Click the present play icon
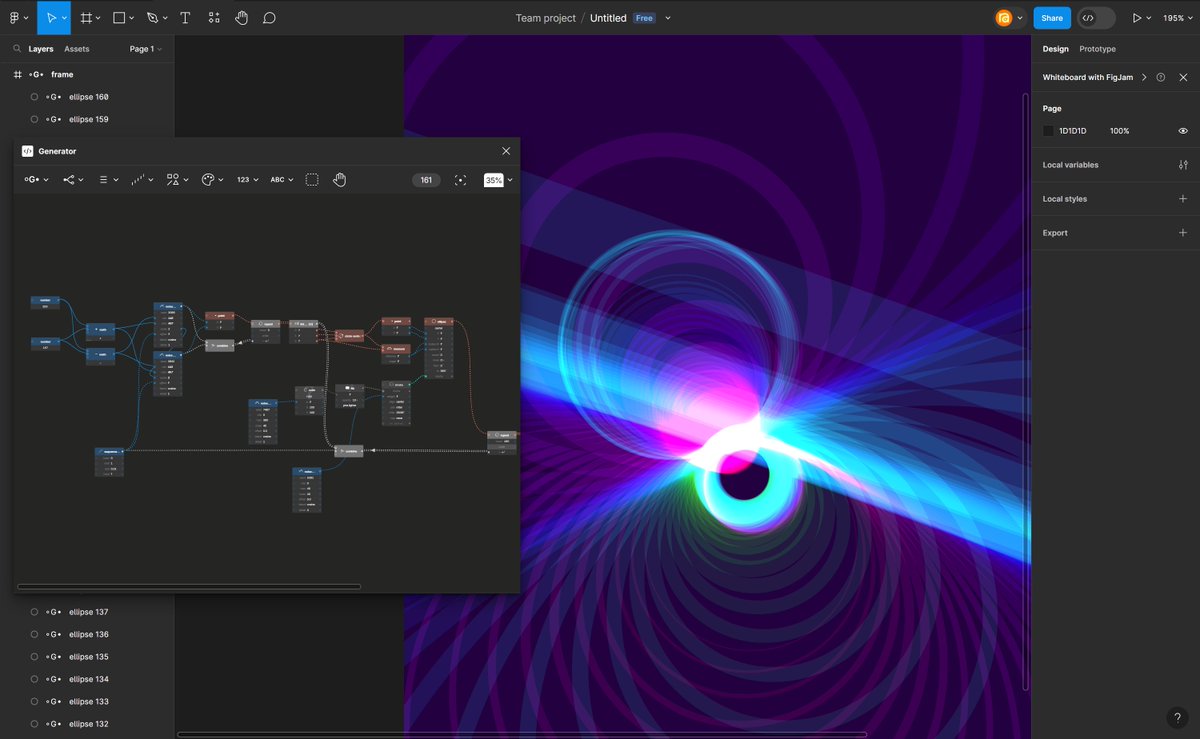Screen dimensions: 1200x739 coord(1136,18)
